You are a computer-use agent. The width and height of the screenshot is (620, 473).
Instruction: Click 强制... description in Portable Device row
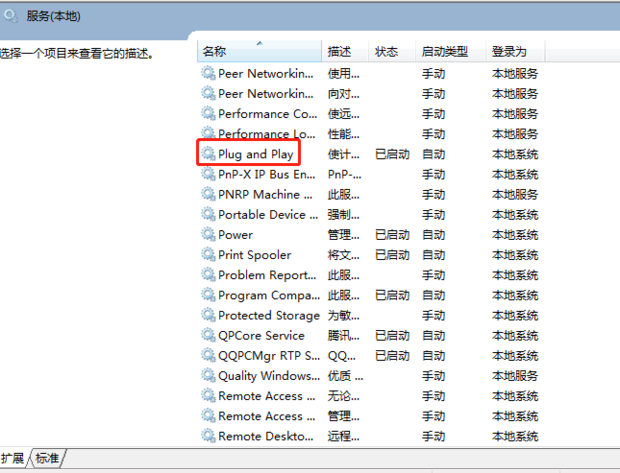(344, 214)
